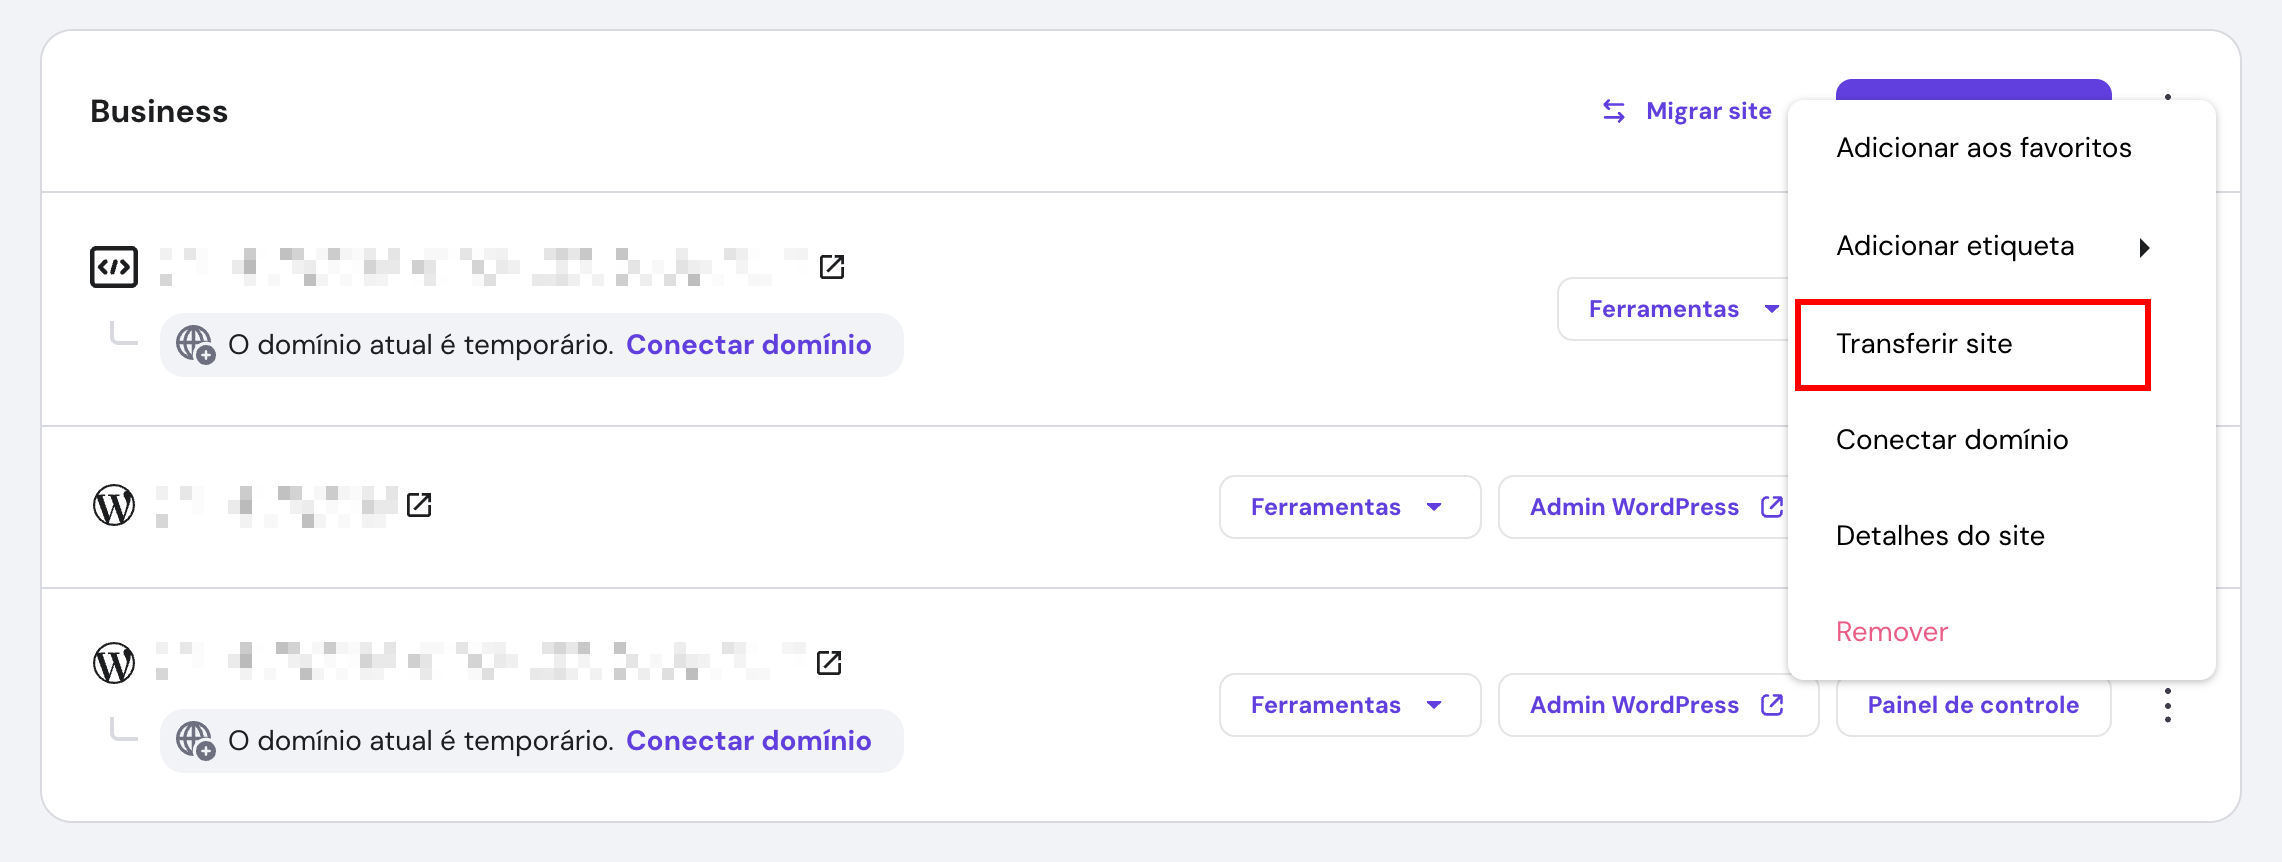
Task: Expand Ferramentas dropdown in the middle row
Action: click(x=1349, y=507)
